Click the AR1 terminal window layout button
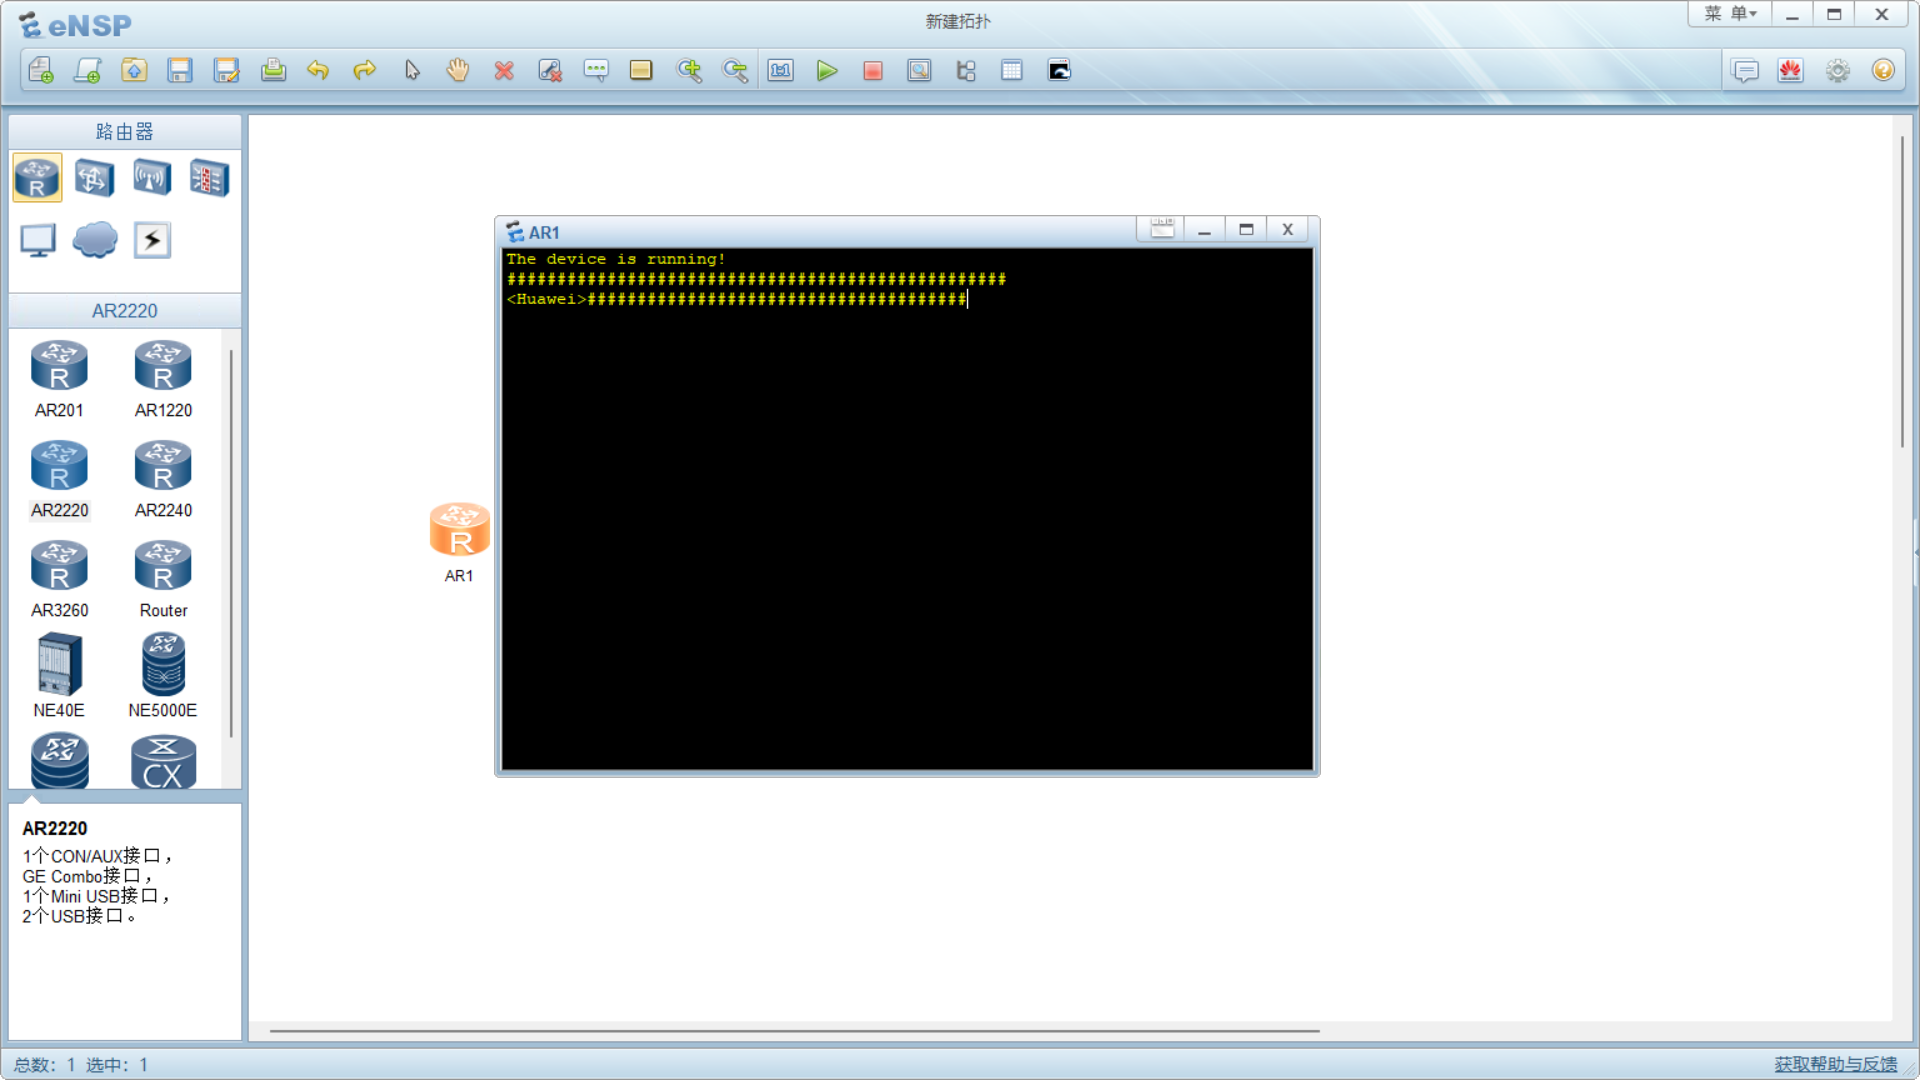Viewport: 1920px width, 1080px height. pos(1161,230)
